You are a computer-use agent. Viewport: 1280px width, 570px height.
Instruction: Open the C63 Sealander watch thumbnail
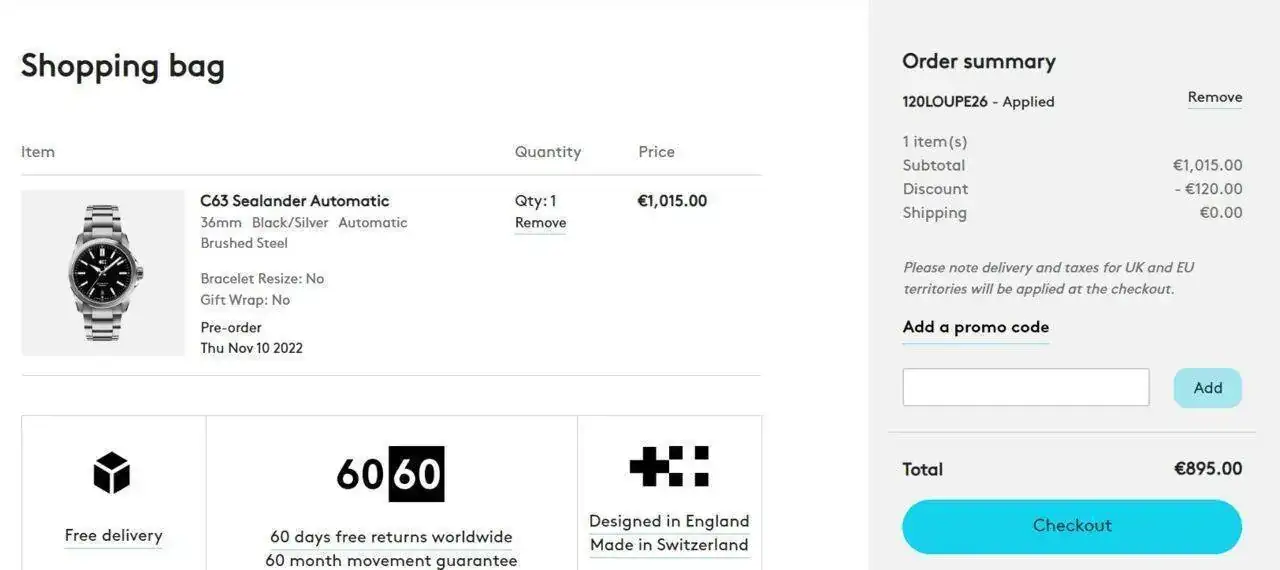(x=103, y=273)
